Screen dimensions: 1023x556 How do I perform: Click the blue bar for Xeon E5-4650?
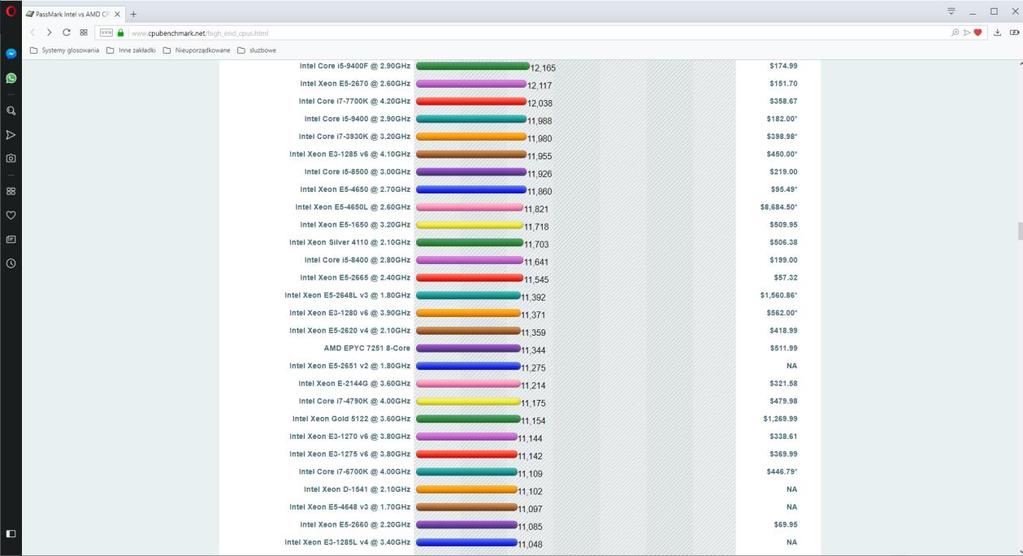[x=471, y=189]
